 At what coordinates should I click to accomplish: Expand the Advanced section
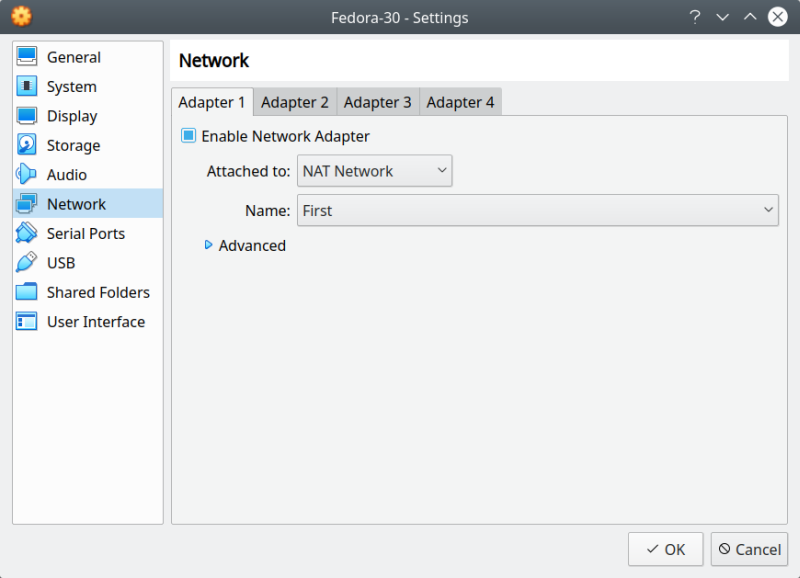pos(209,245)
